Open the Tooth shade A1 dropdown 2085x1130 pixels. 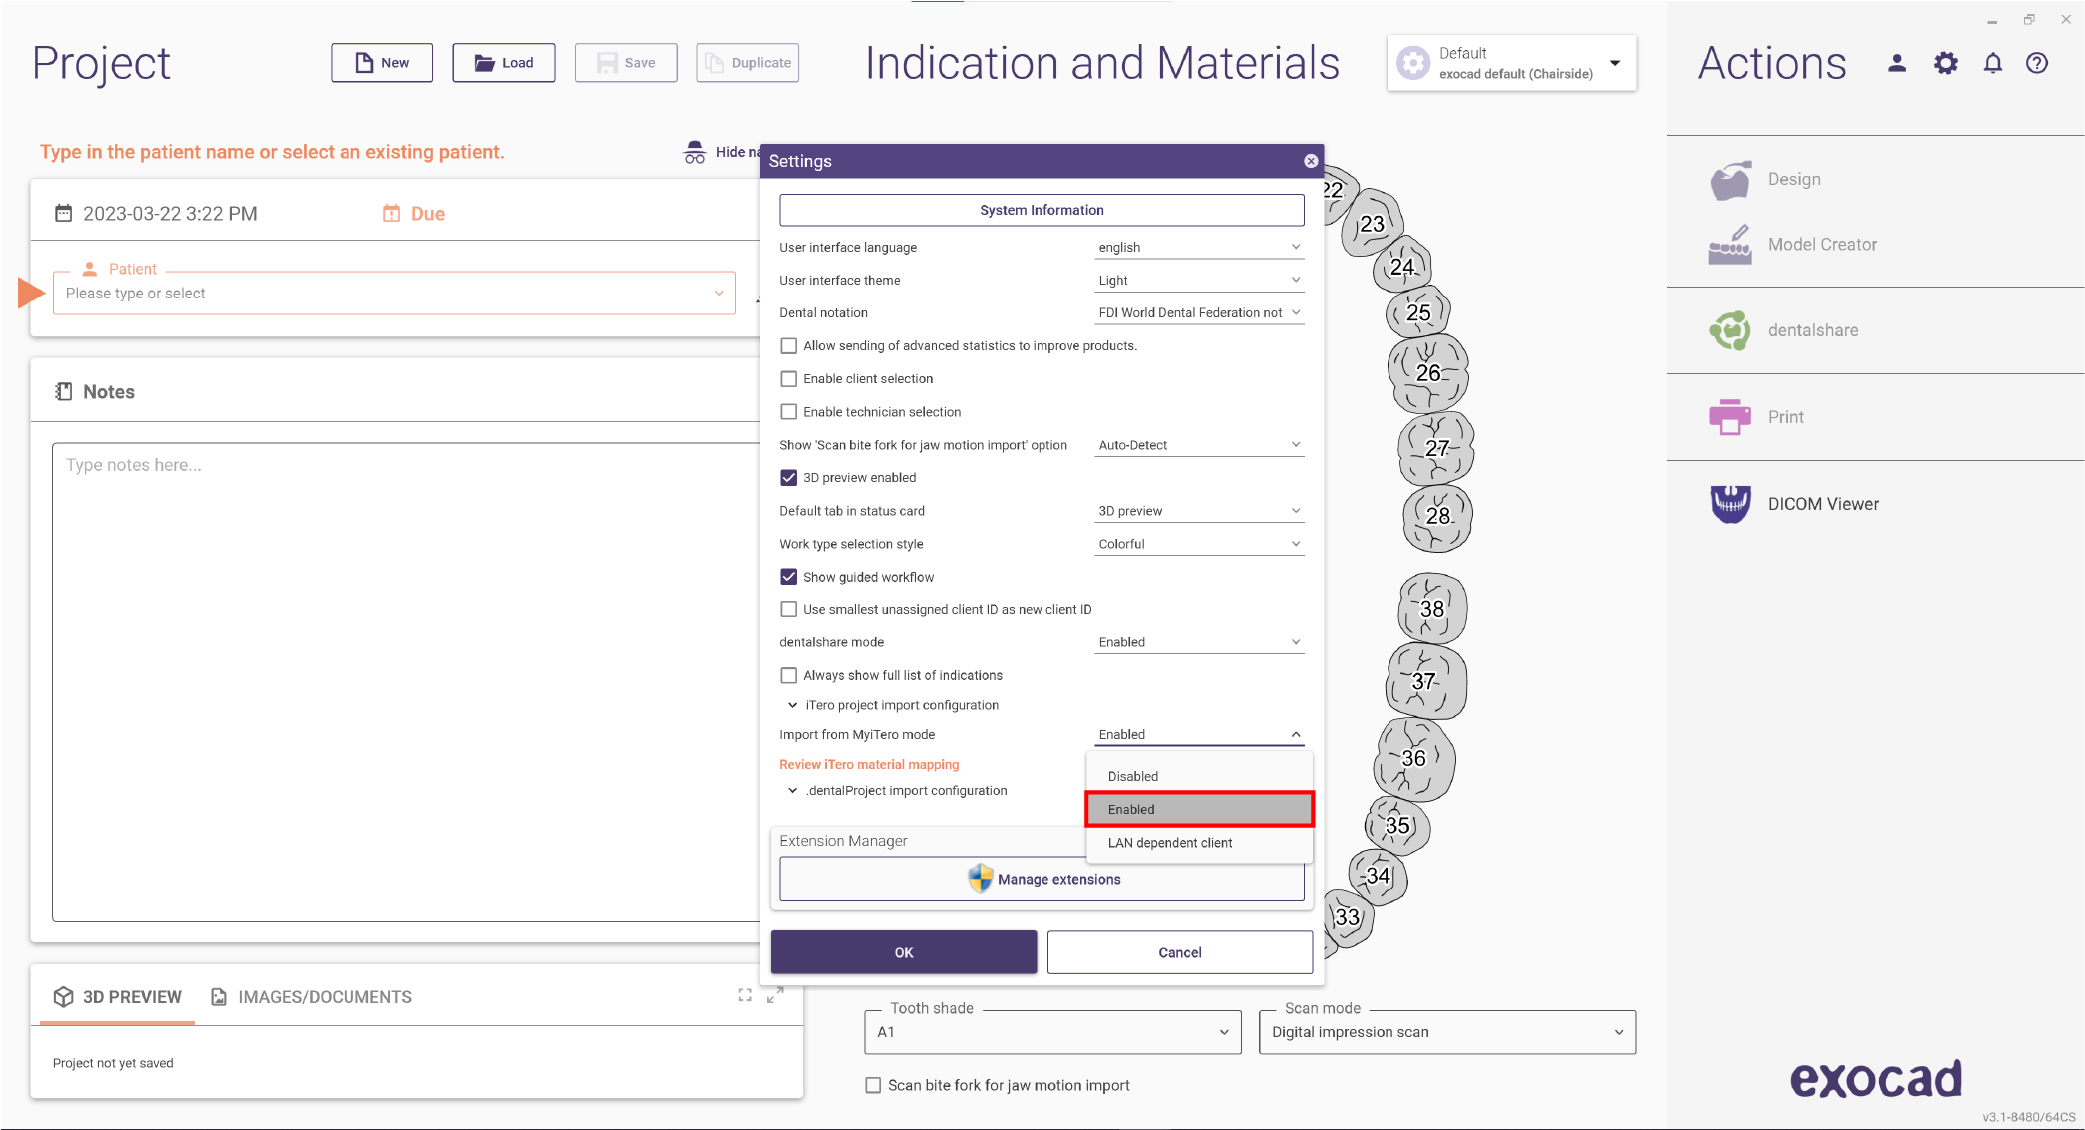point(1053,1032)
